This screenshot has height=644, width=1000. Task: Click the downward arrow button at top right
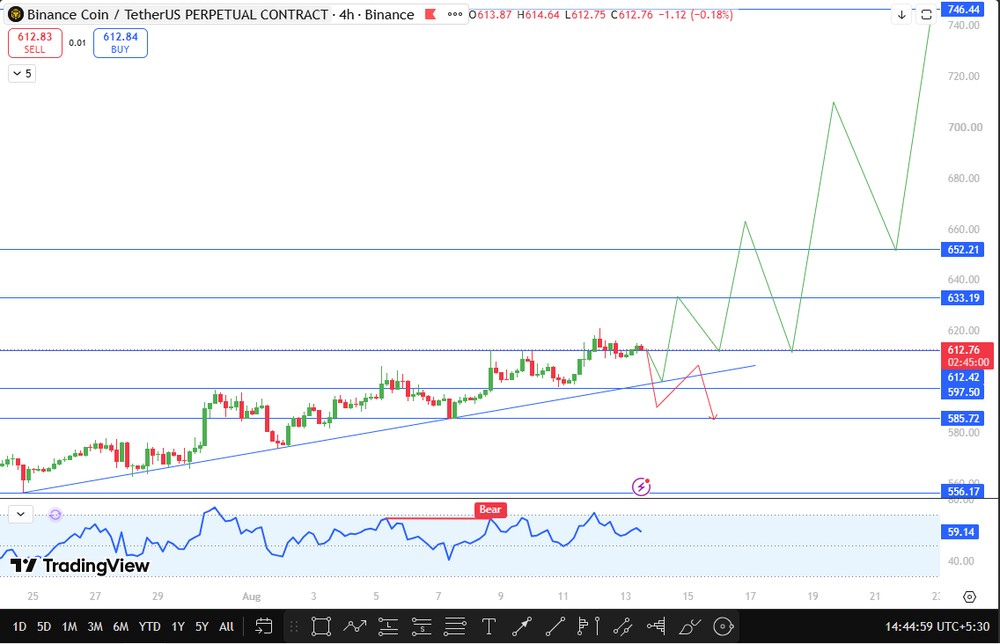902,15
